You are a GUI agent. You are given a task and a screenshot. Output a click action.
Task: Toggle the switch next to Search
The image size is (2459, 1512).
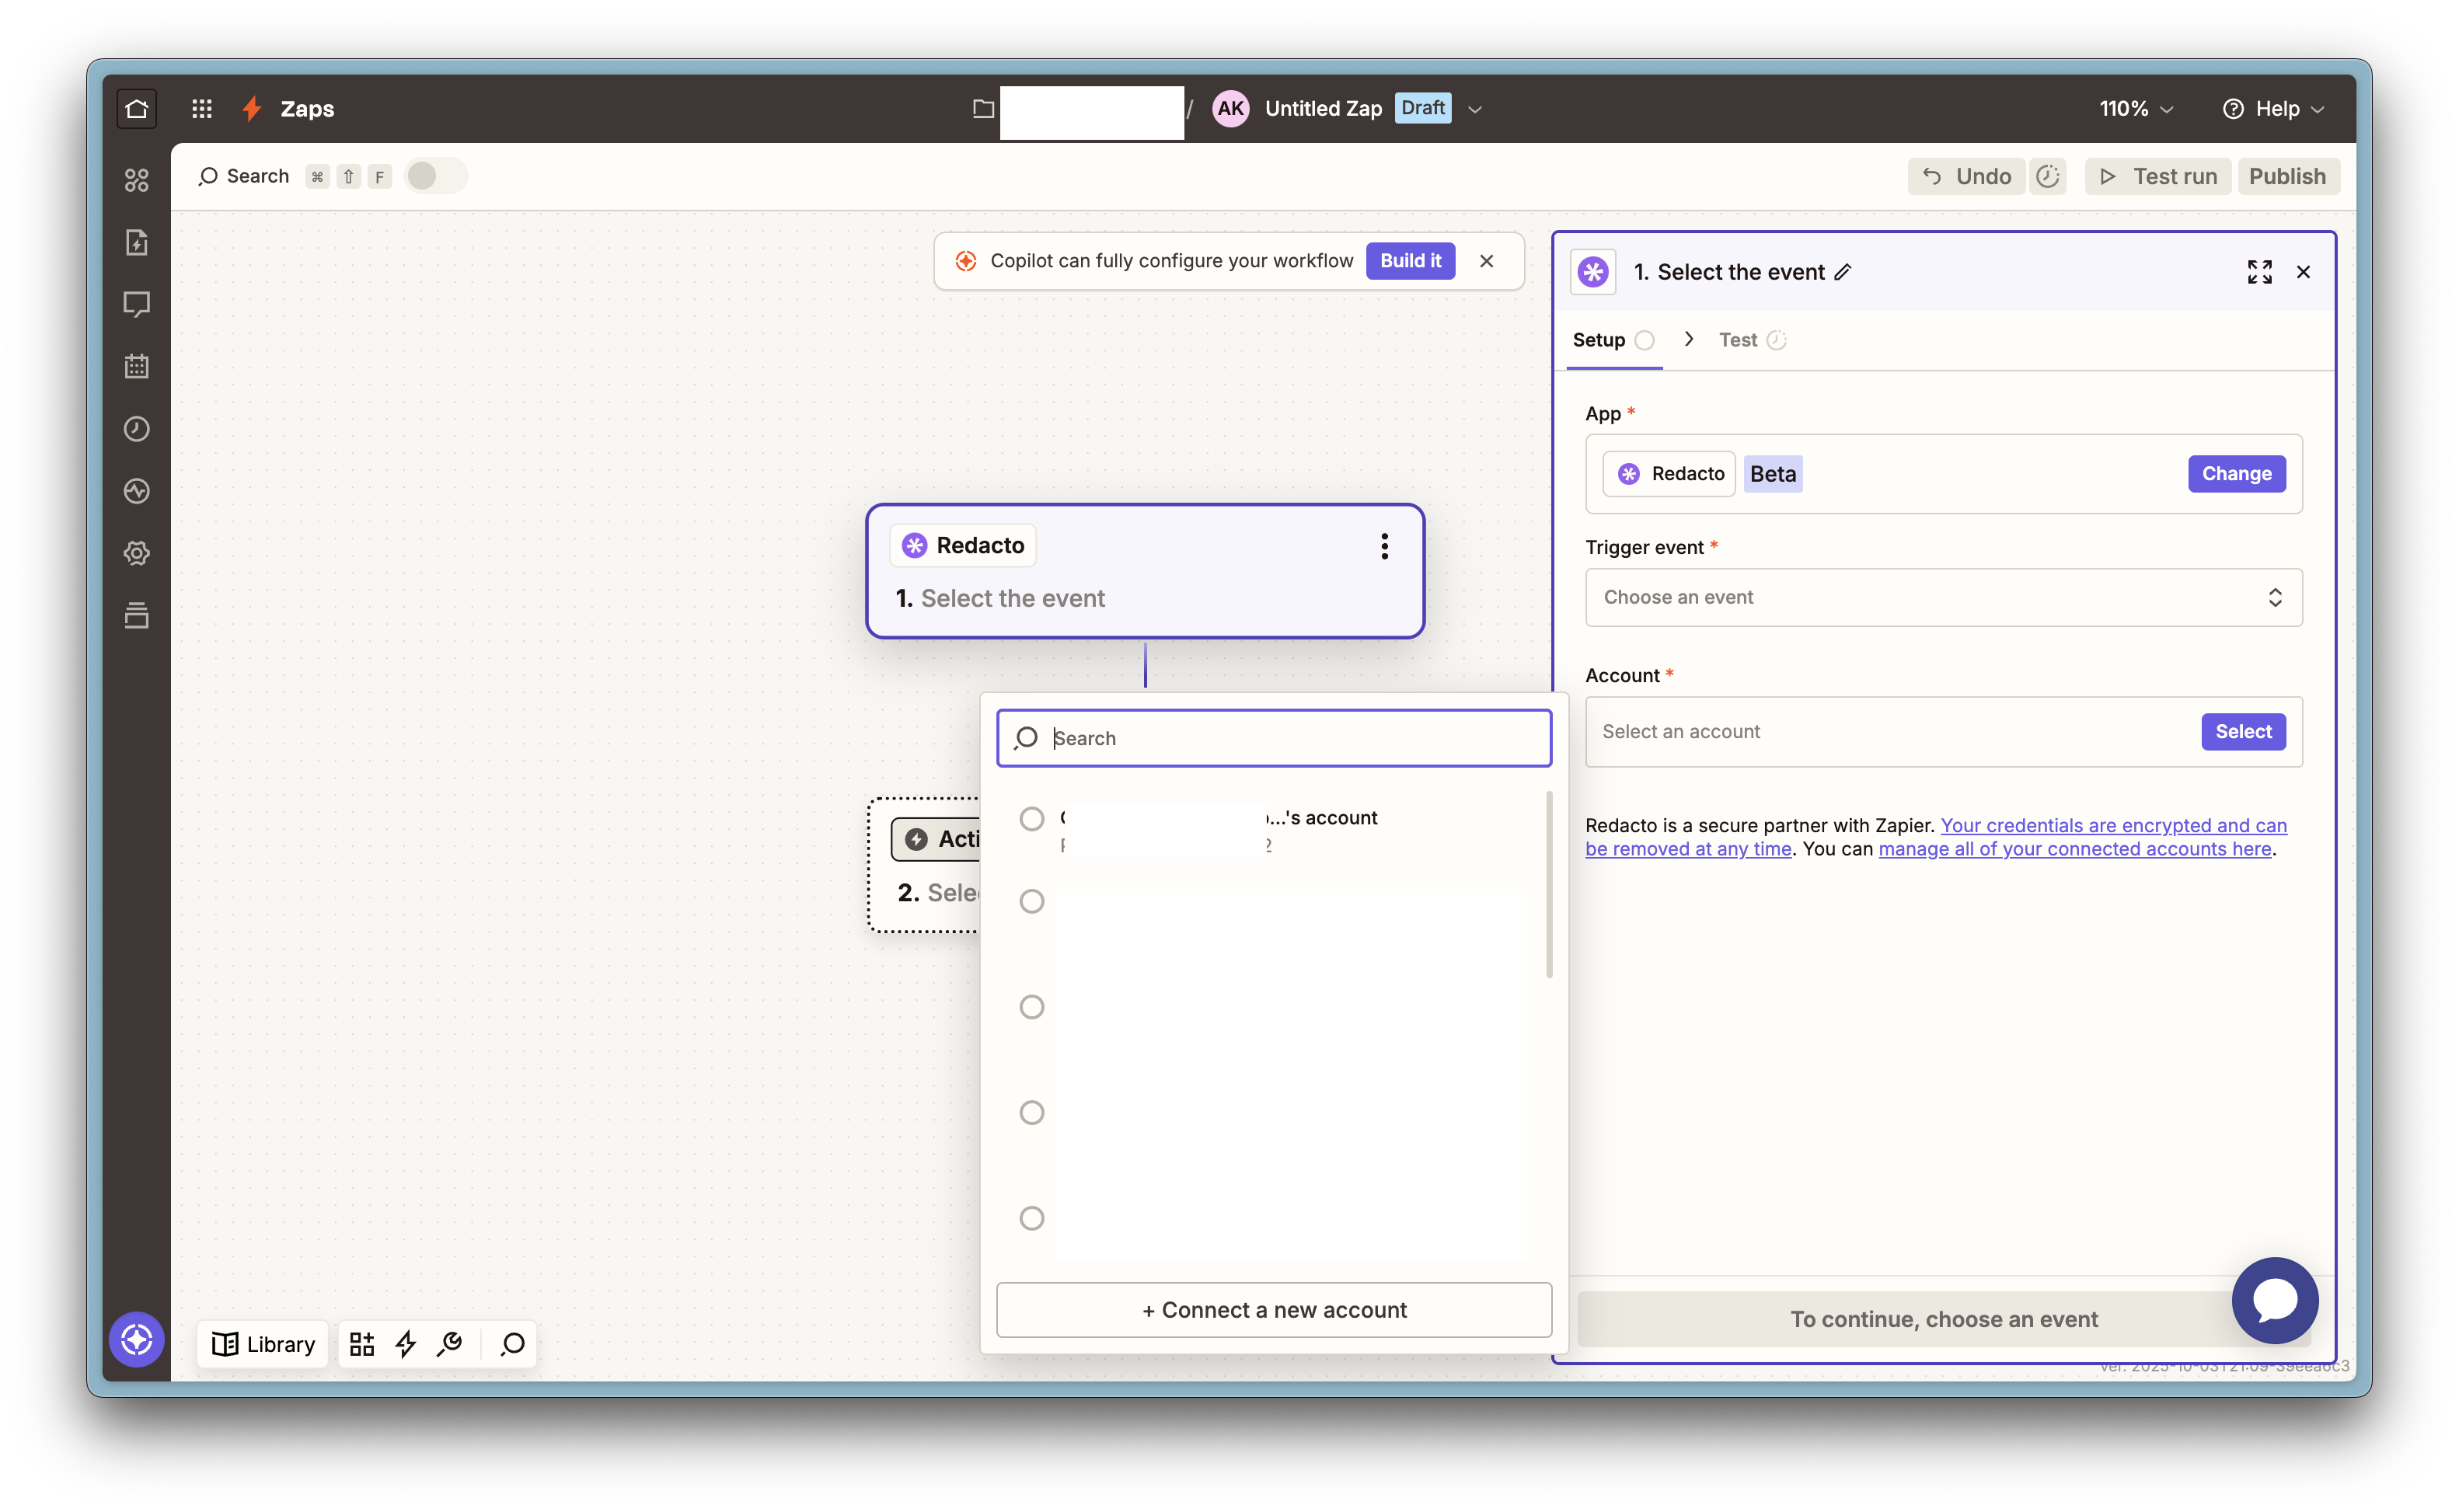pyautogui.click(x=435, y=176)
